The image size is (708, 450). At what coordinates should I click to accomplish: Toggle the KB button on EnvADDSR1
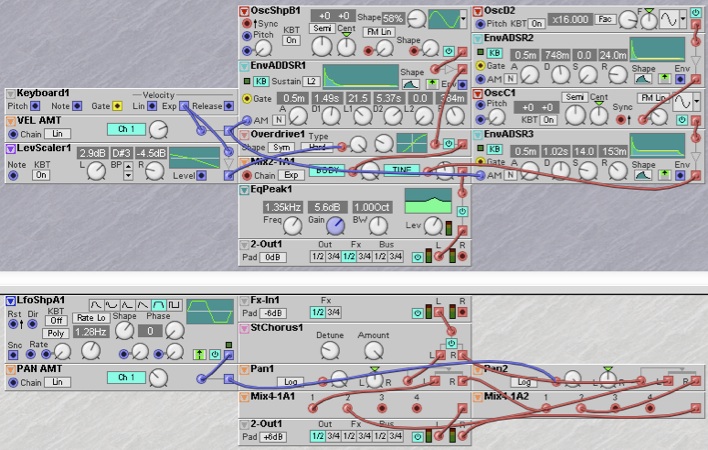click(259, 78)
